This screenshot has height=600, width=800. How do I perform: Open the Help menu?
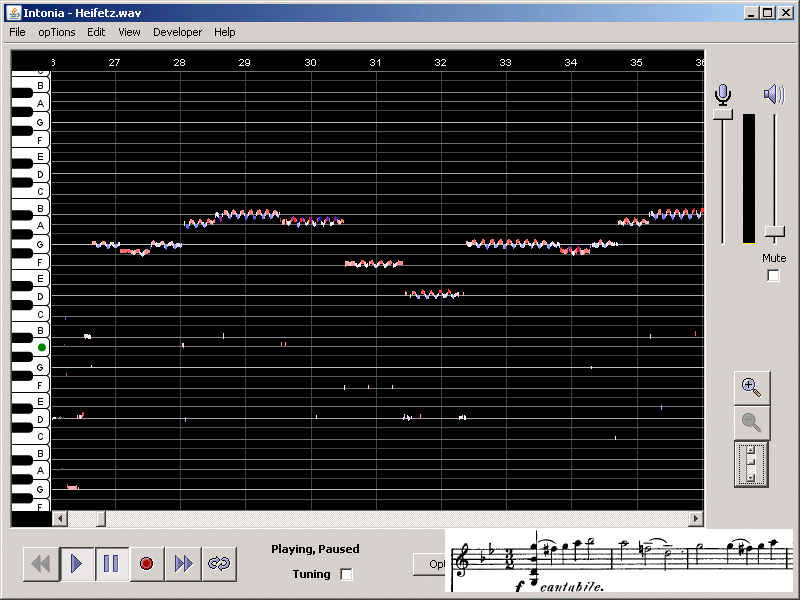(224, 32)
